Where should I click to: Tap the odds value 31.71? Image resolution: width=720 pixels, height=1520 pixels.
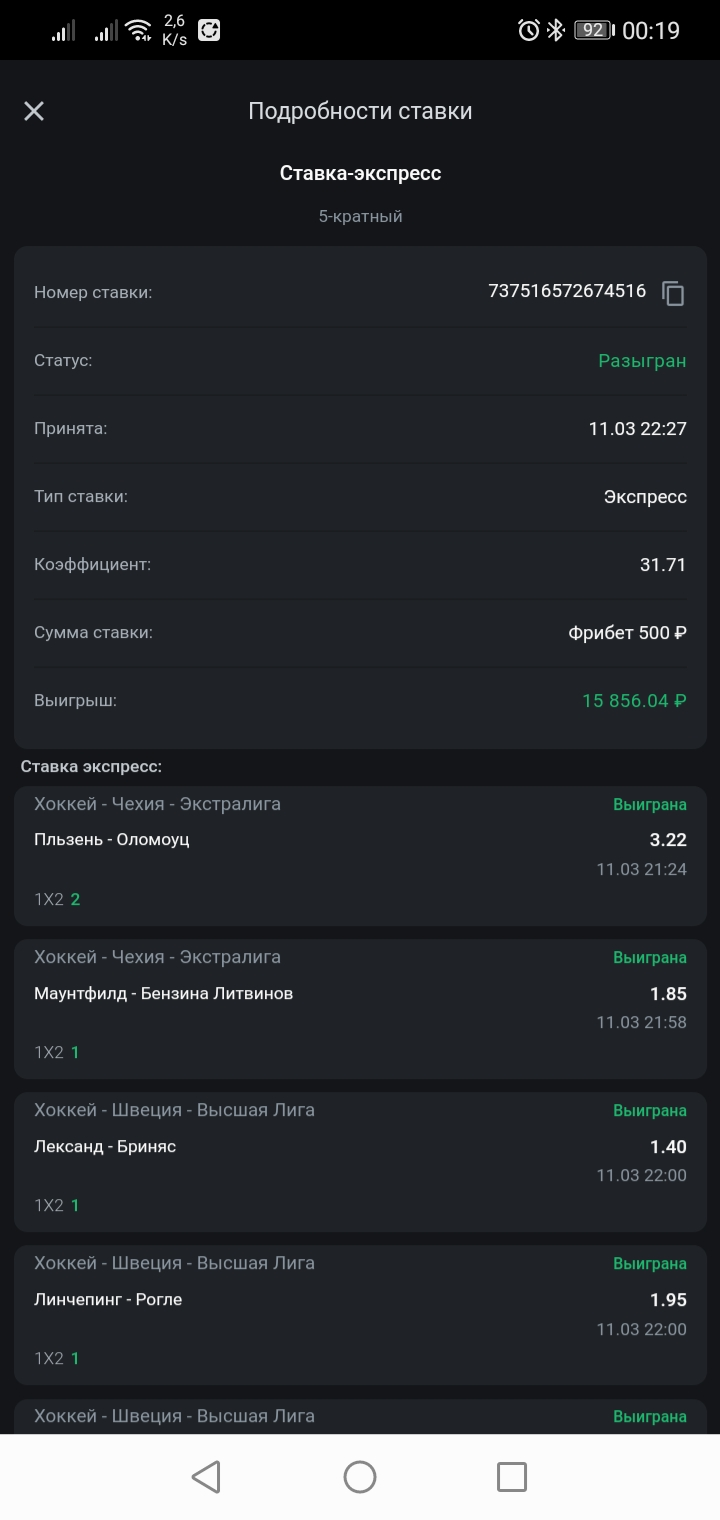(x=663, y=565)
